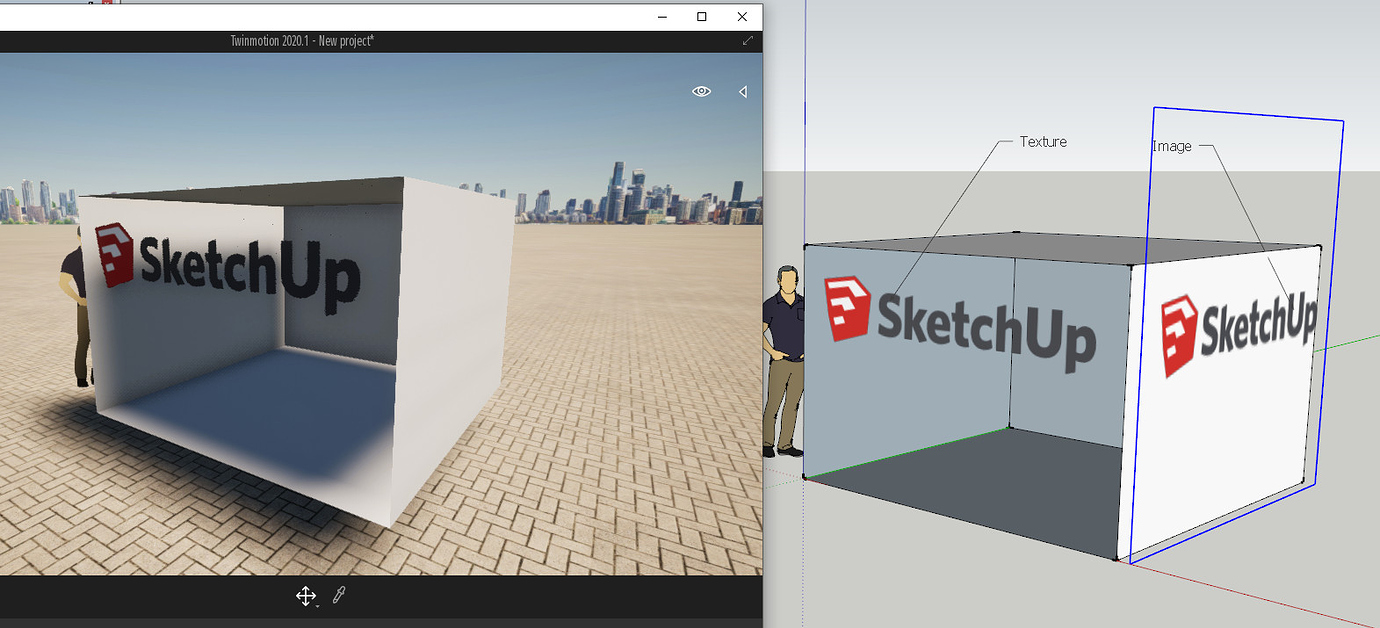Viewport: 1380px width, 628px height.
Task: Click the Twinmotion 2020.1 title bar
Action: [300, 42]
